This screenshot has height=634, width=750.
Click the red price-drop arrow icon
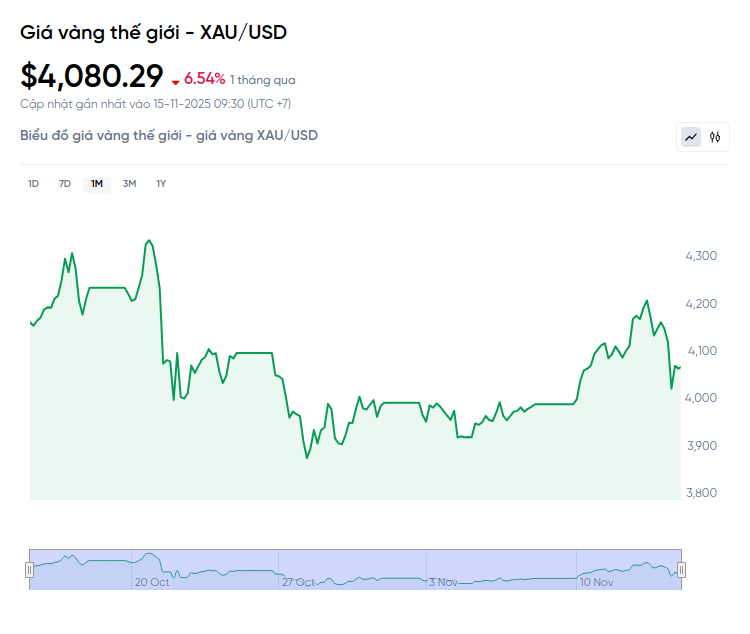pos(176,81)
